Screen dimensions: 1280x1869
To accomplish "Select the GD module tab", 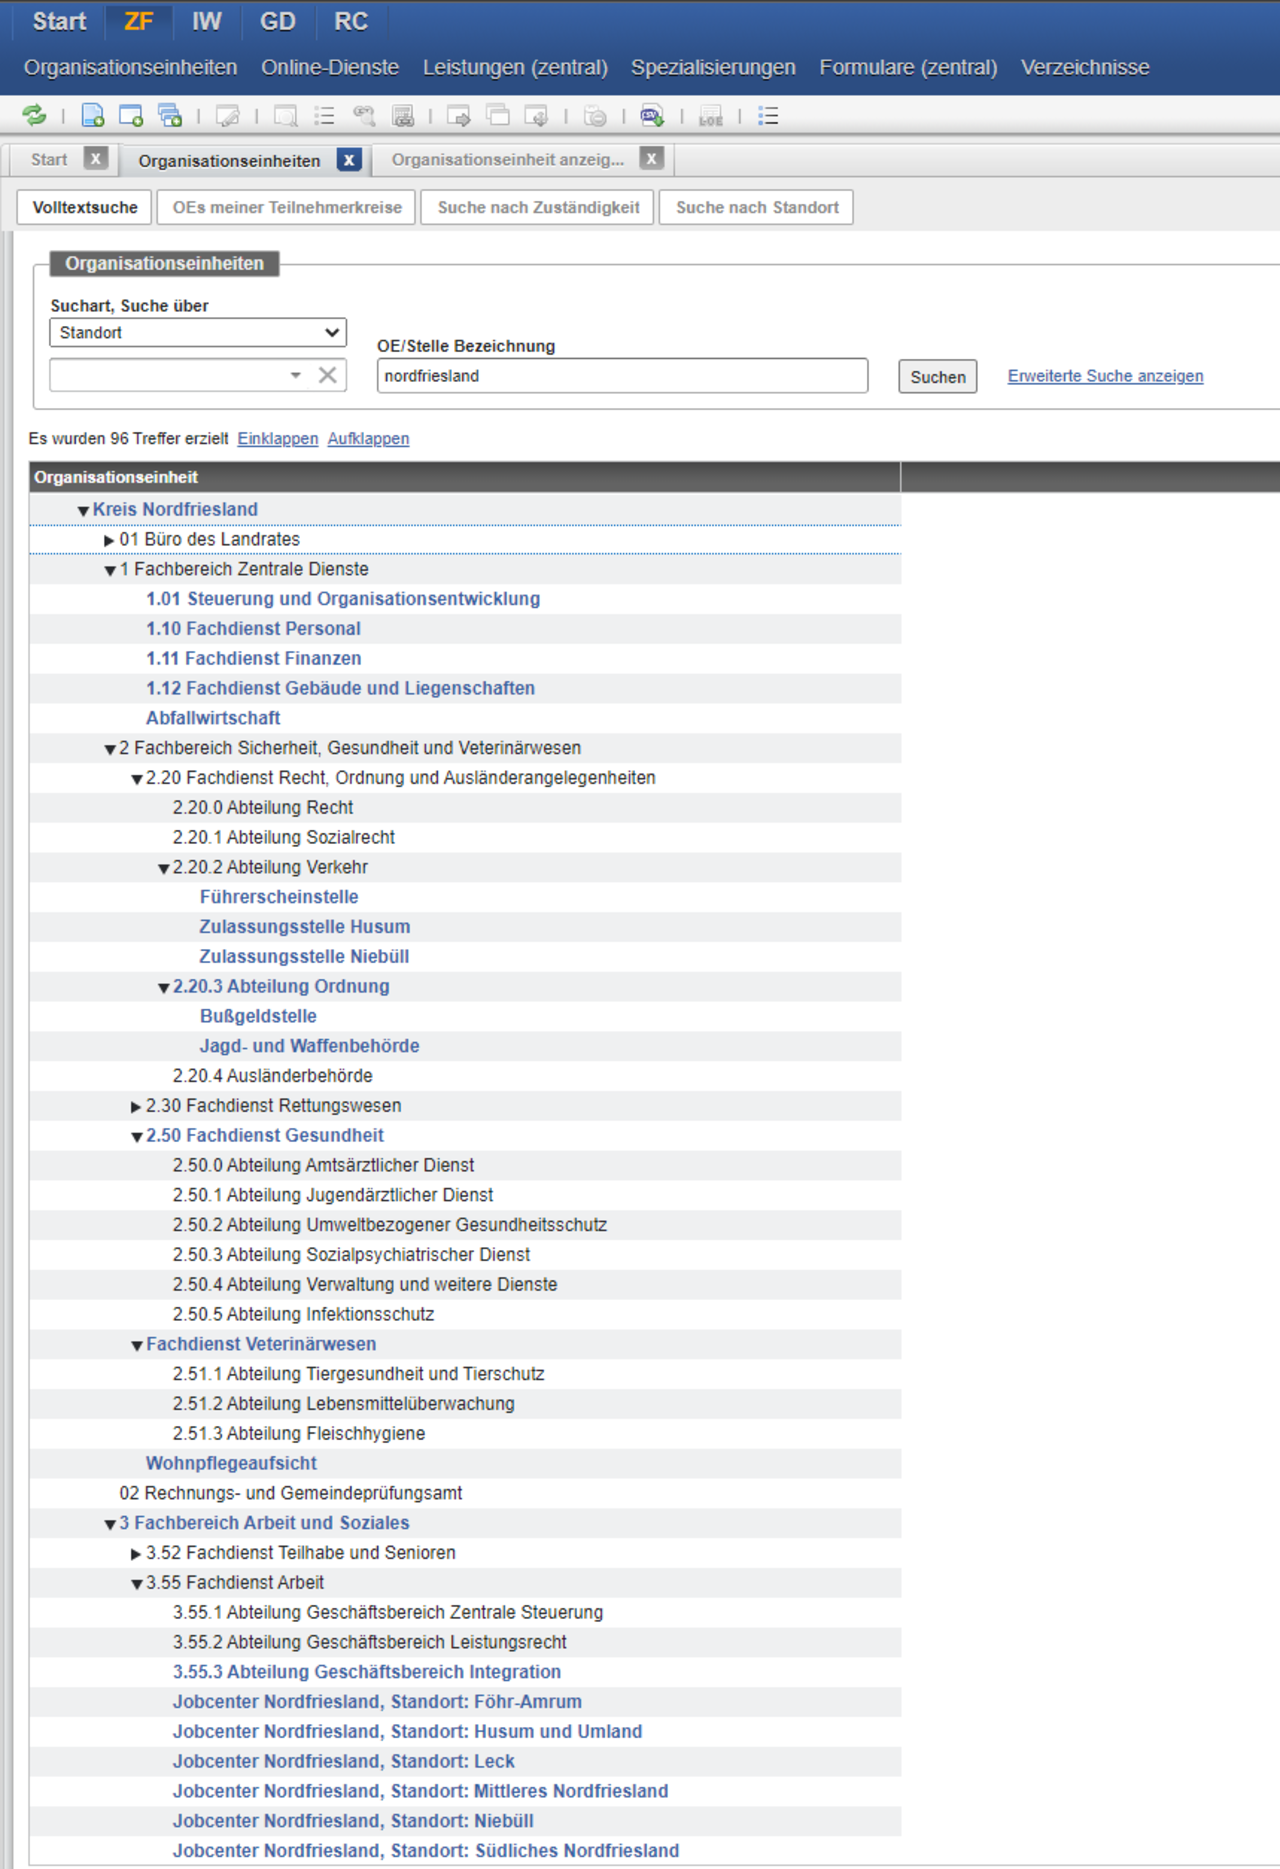I will [x=278, y=21].
